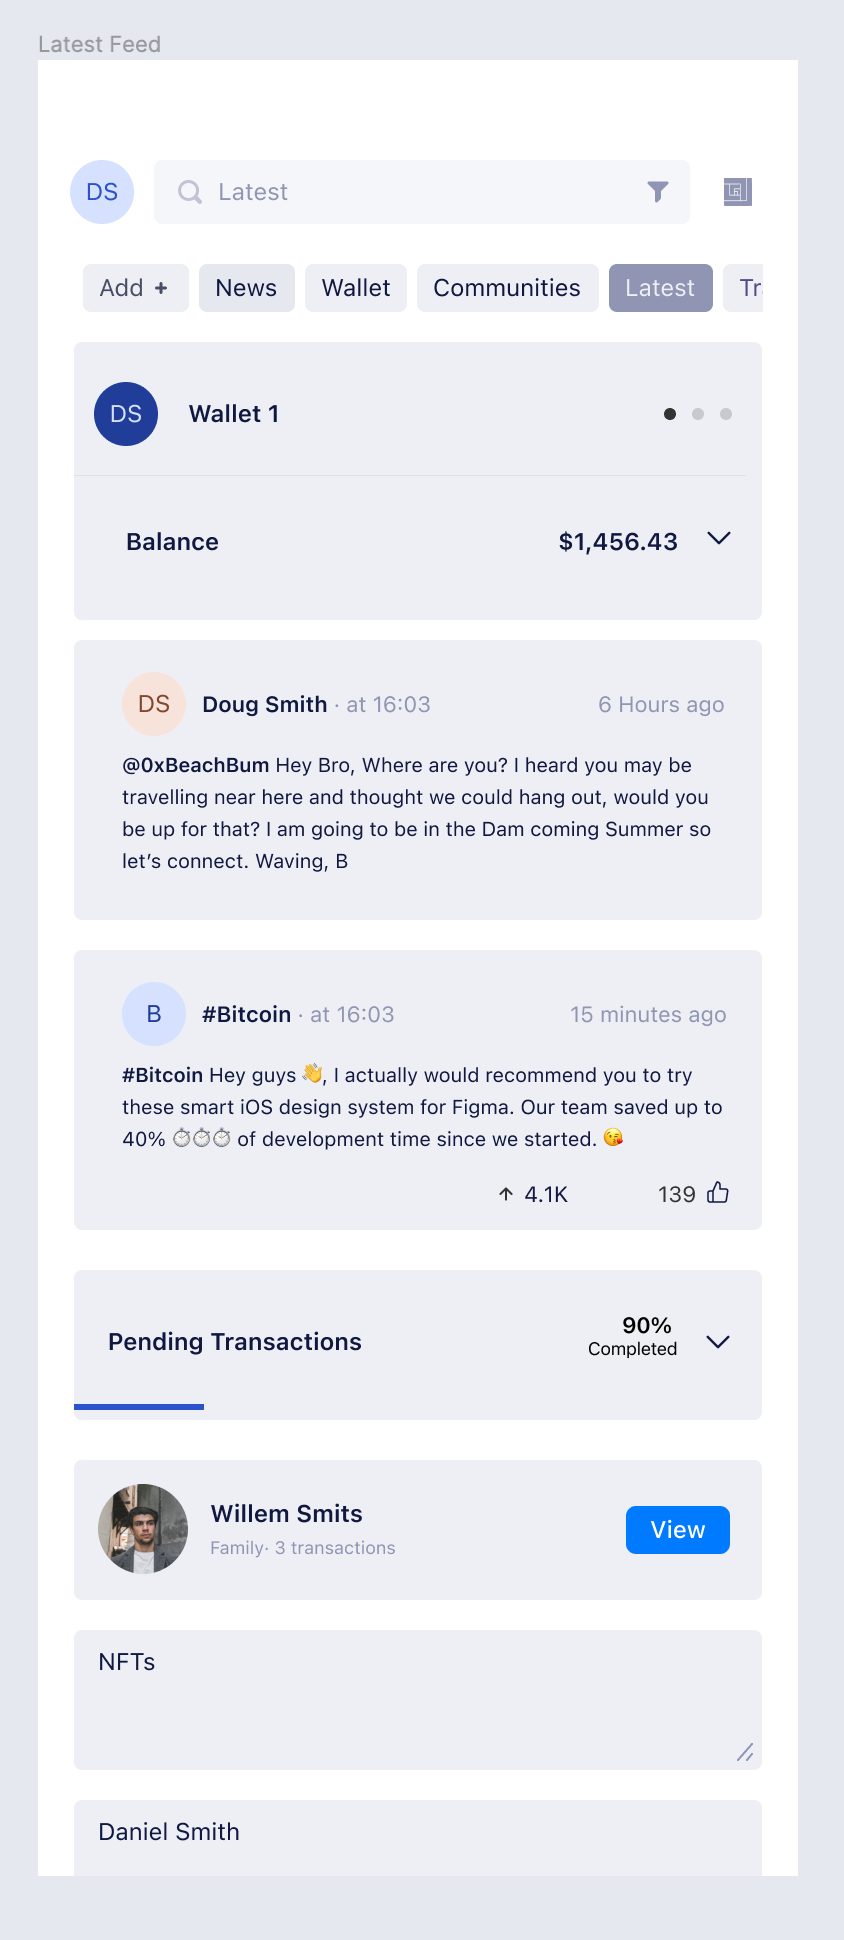Open the square layout icon beside search
This screenshot has height=1940, width=844.
[x=737, y=191]
